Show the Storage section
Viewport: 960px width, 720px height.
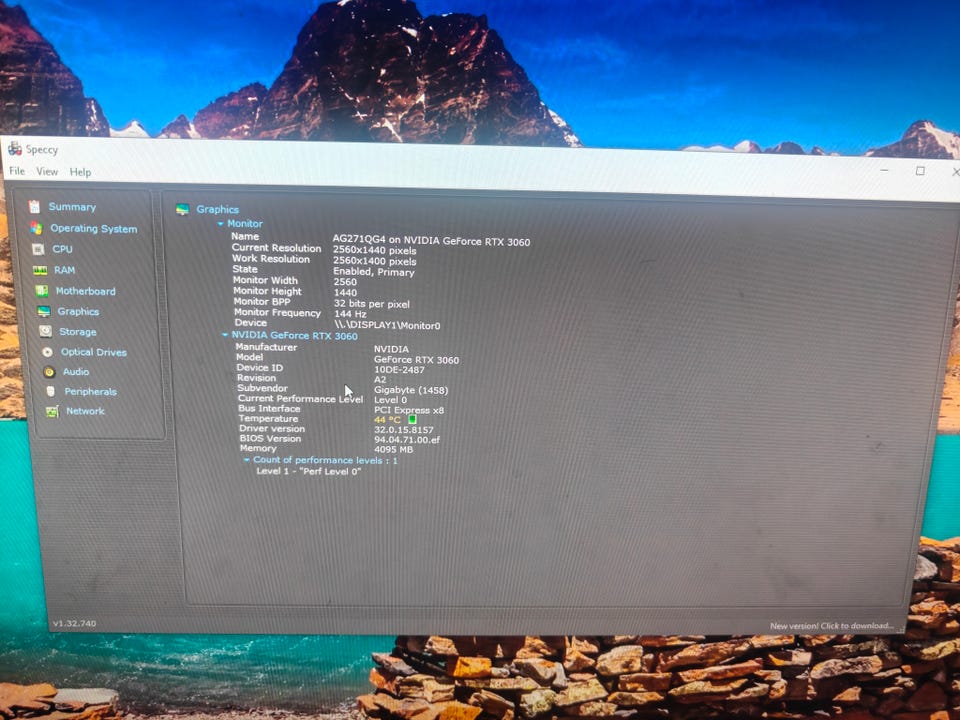[x=78, y=332]
